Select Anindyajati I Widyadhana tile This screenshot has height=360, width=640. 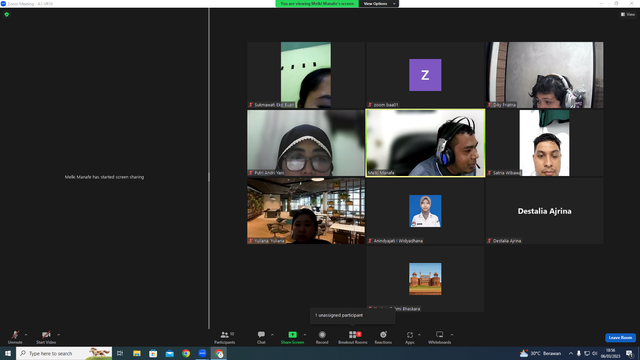[x=425, y=211]
